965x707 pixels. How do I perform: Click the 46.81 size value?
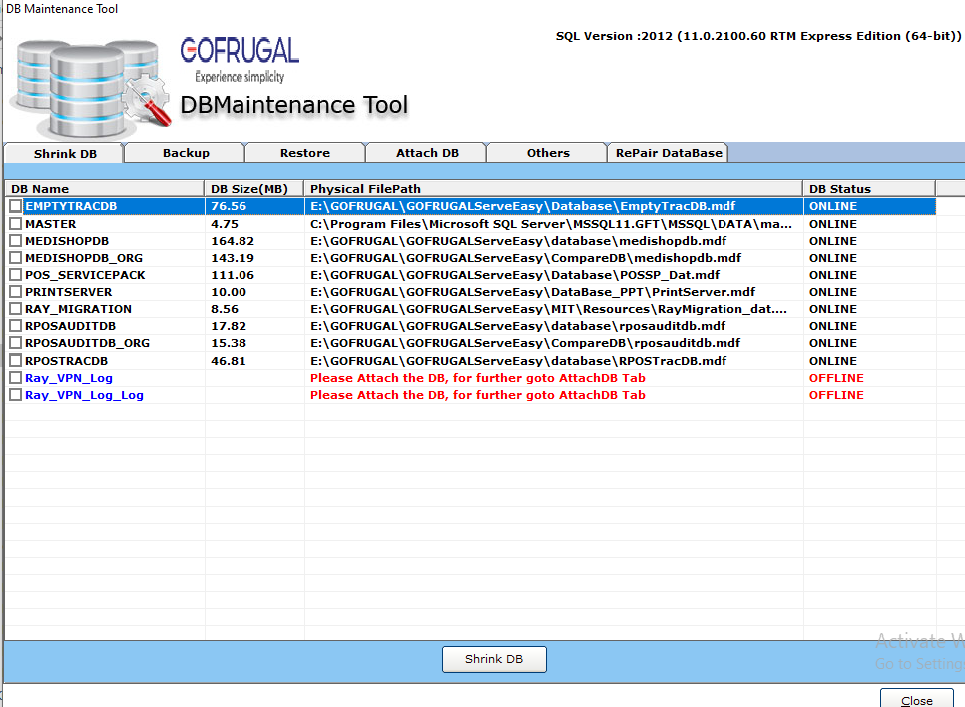pyautogui.click(x=228, y=361)
